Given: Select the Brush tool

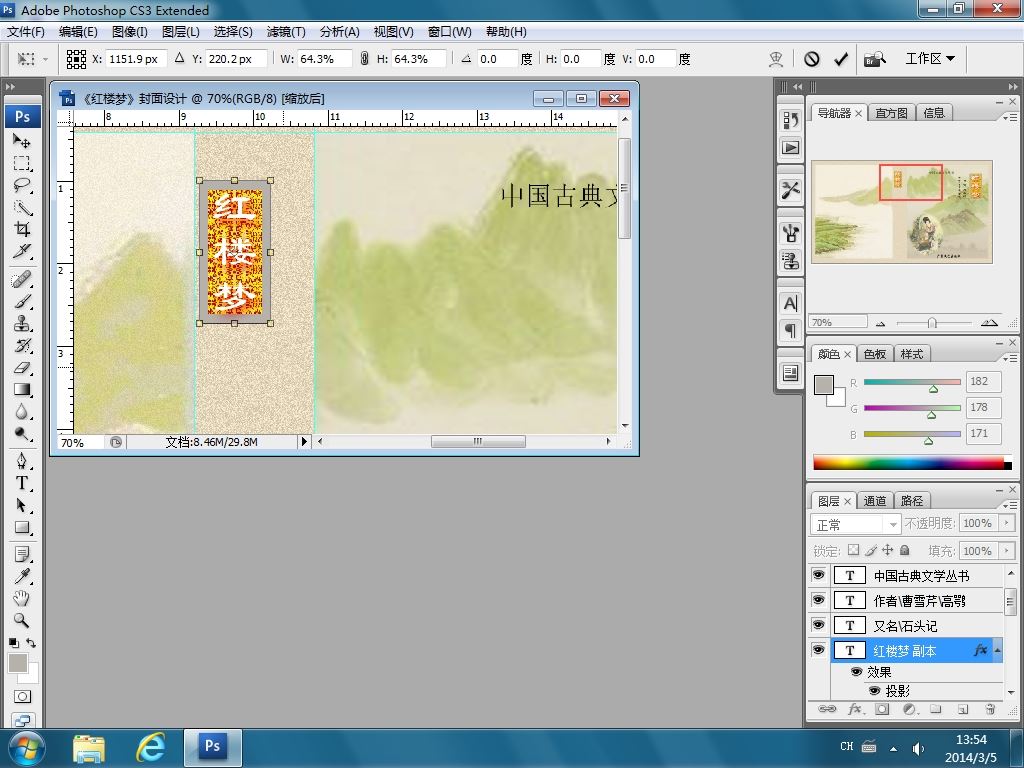Looking at the screenshot, I should coord(22,302).
